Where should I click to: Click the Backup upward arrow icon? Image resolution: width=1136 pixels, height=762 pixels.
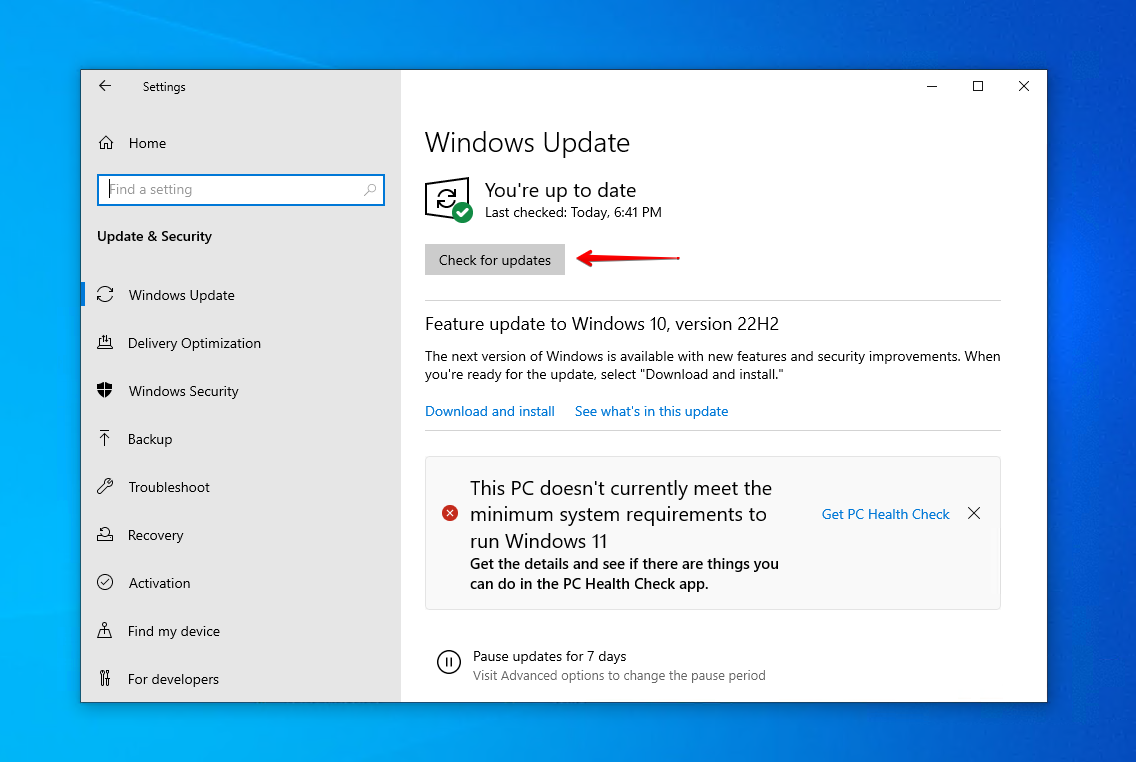pyautogui.click(x=105, y=438)
